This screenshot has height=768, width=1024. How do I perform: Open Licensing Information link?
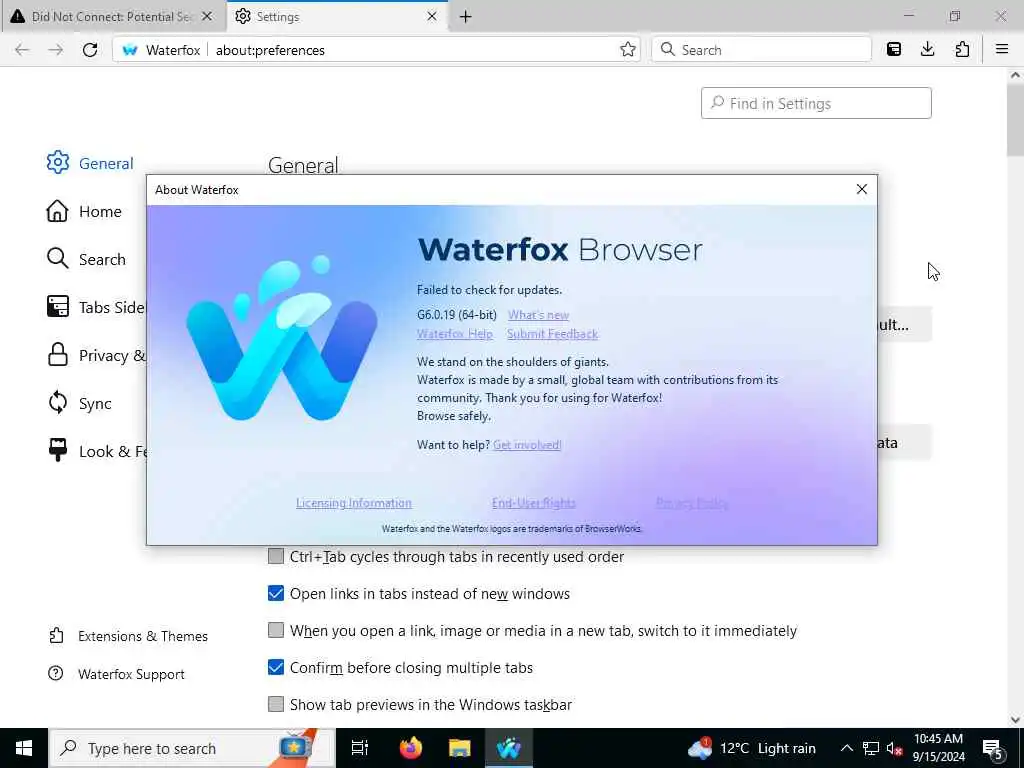[x=353, y=503]
